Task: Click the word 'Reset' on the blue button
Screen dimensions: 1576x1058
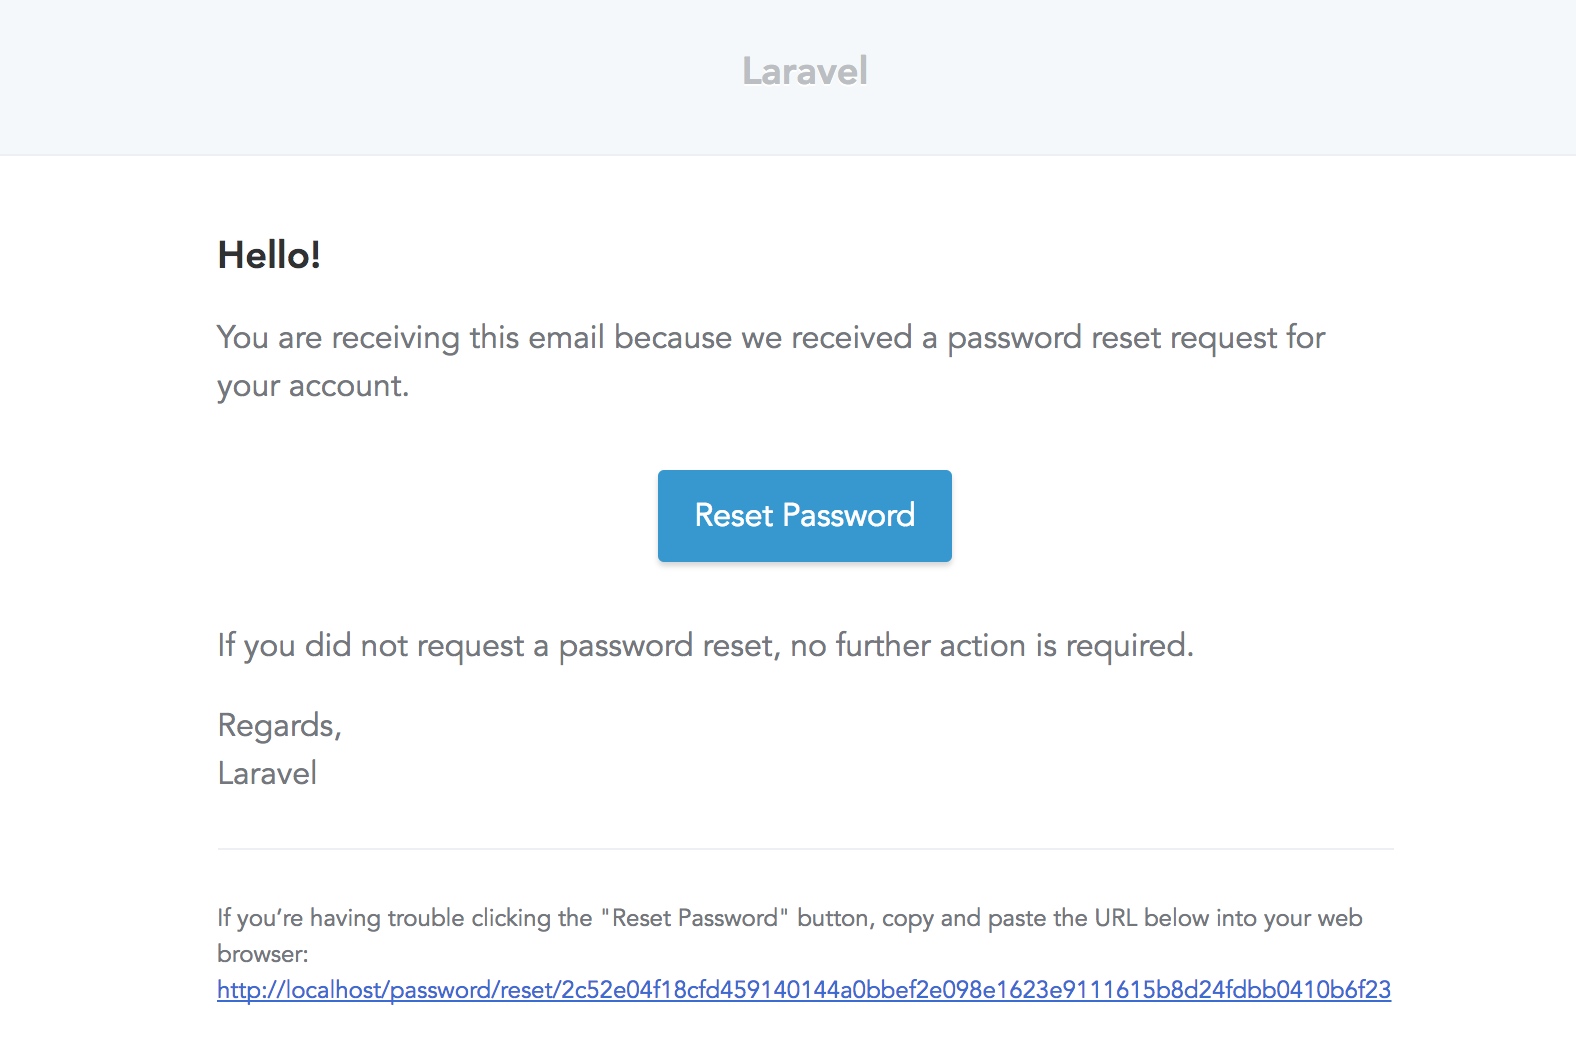Action: pos(734,516)
